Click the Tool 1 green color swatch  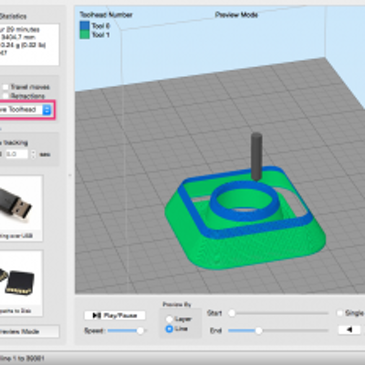tap(85, 34)
